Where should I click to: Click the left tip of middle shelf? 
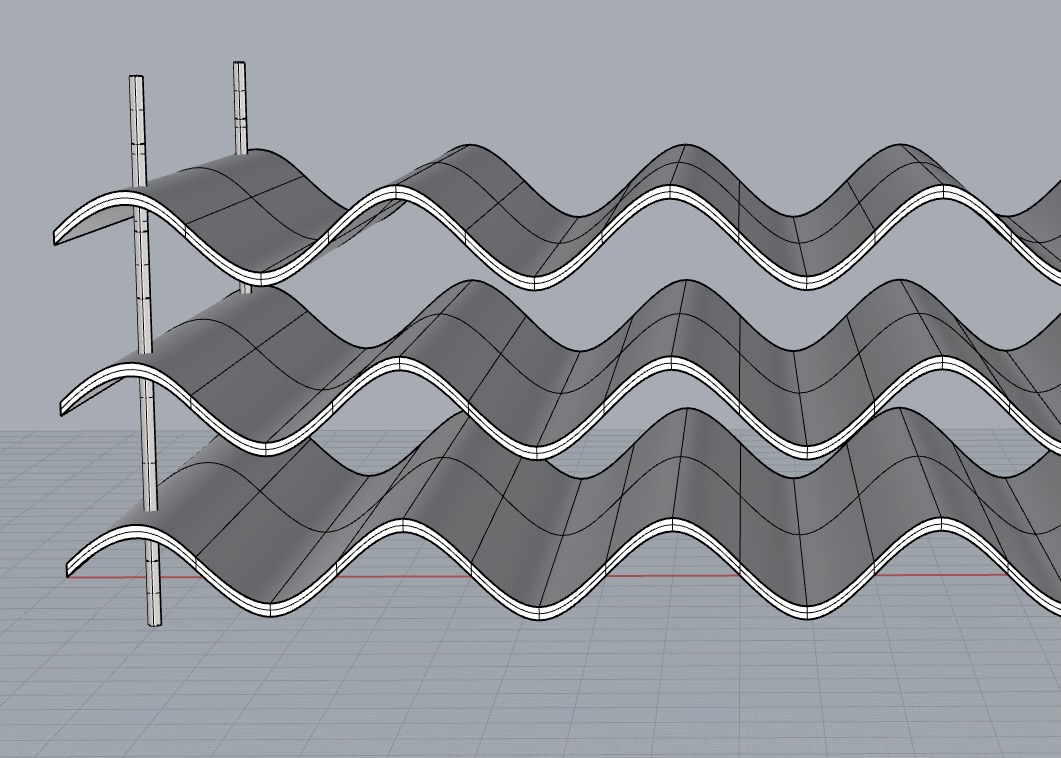pyautogui.click(x=64, y=406)
